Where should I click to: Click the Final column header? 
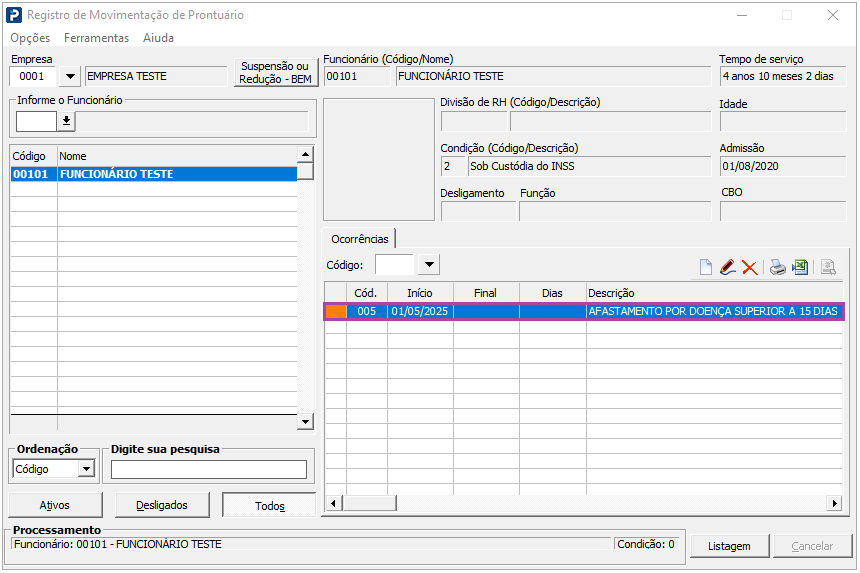[x=485, y=293]
